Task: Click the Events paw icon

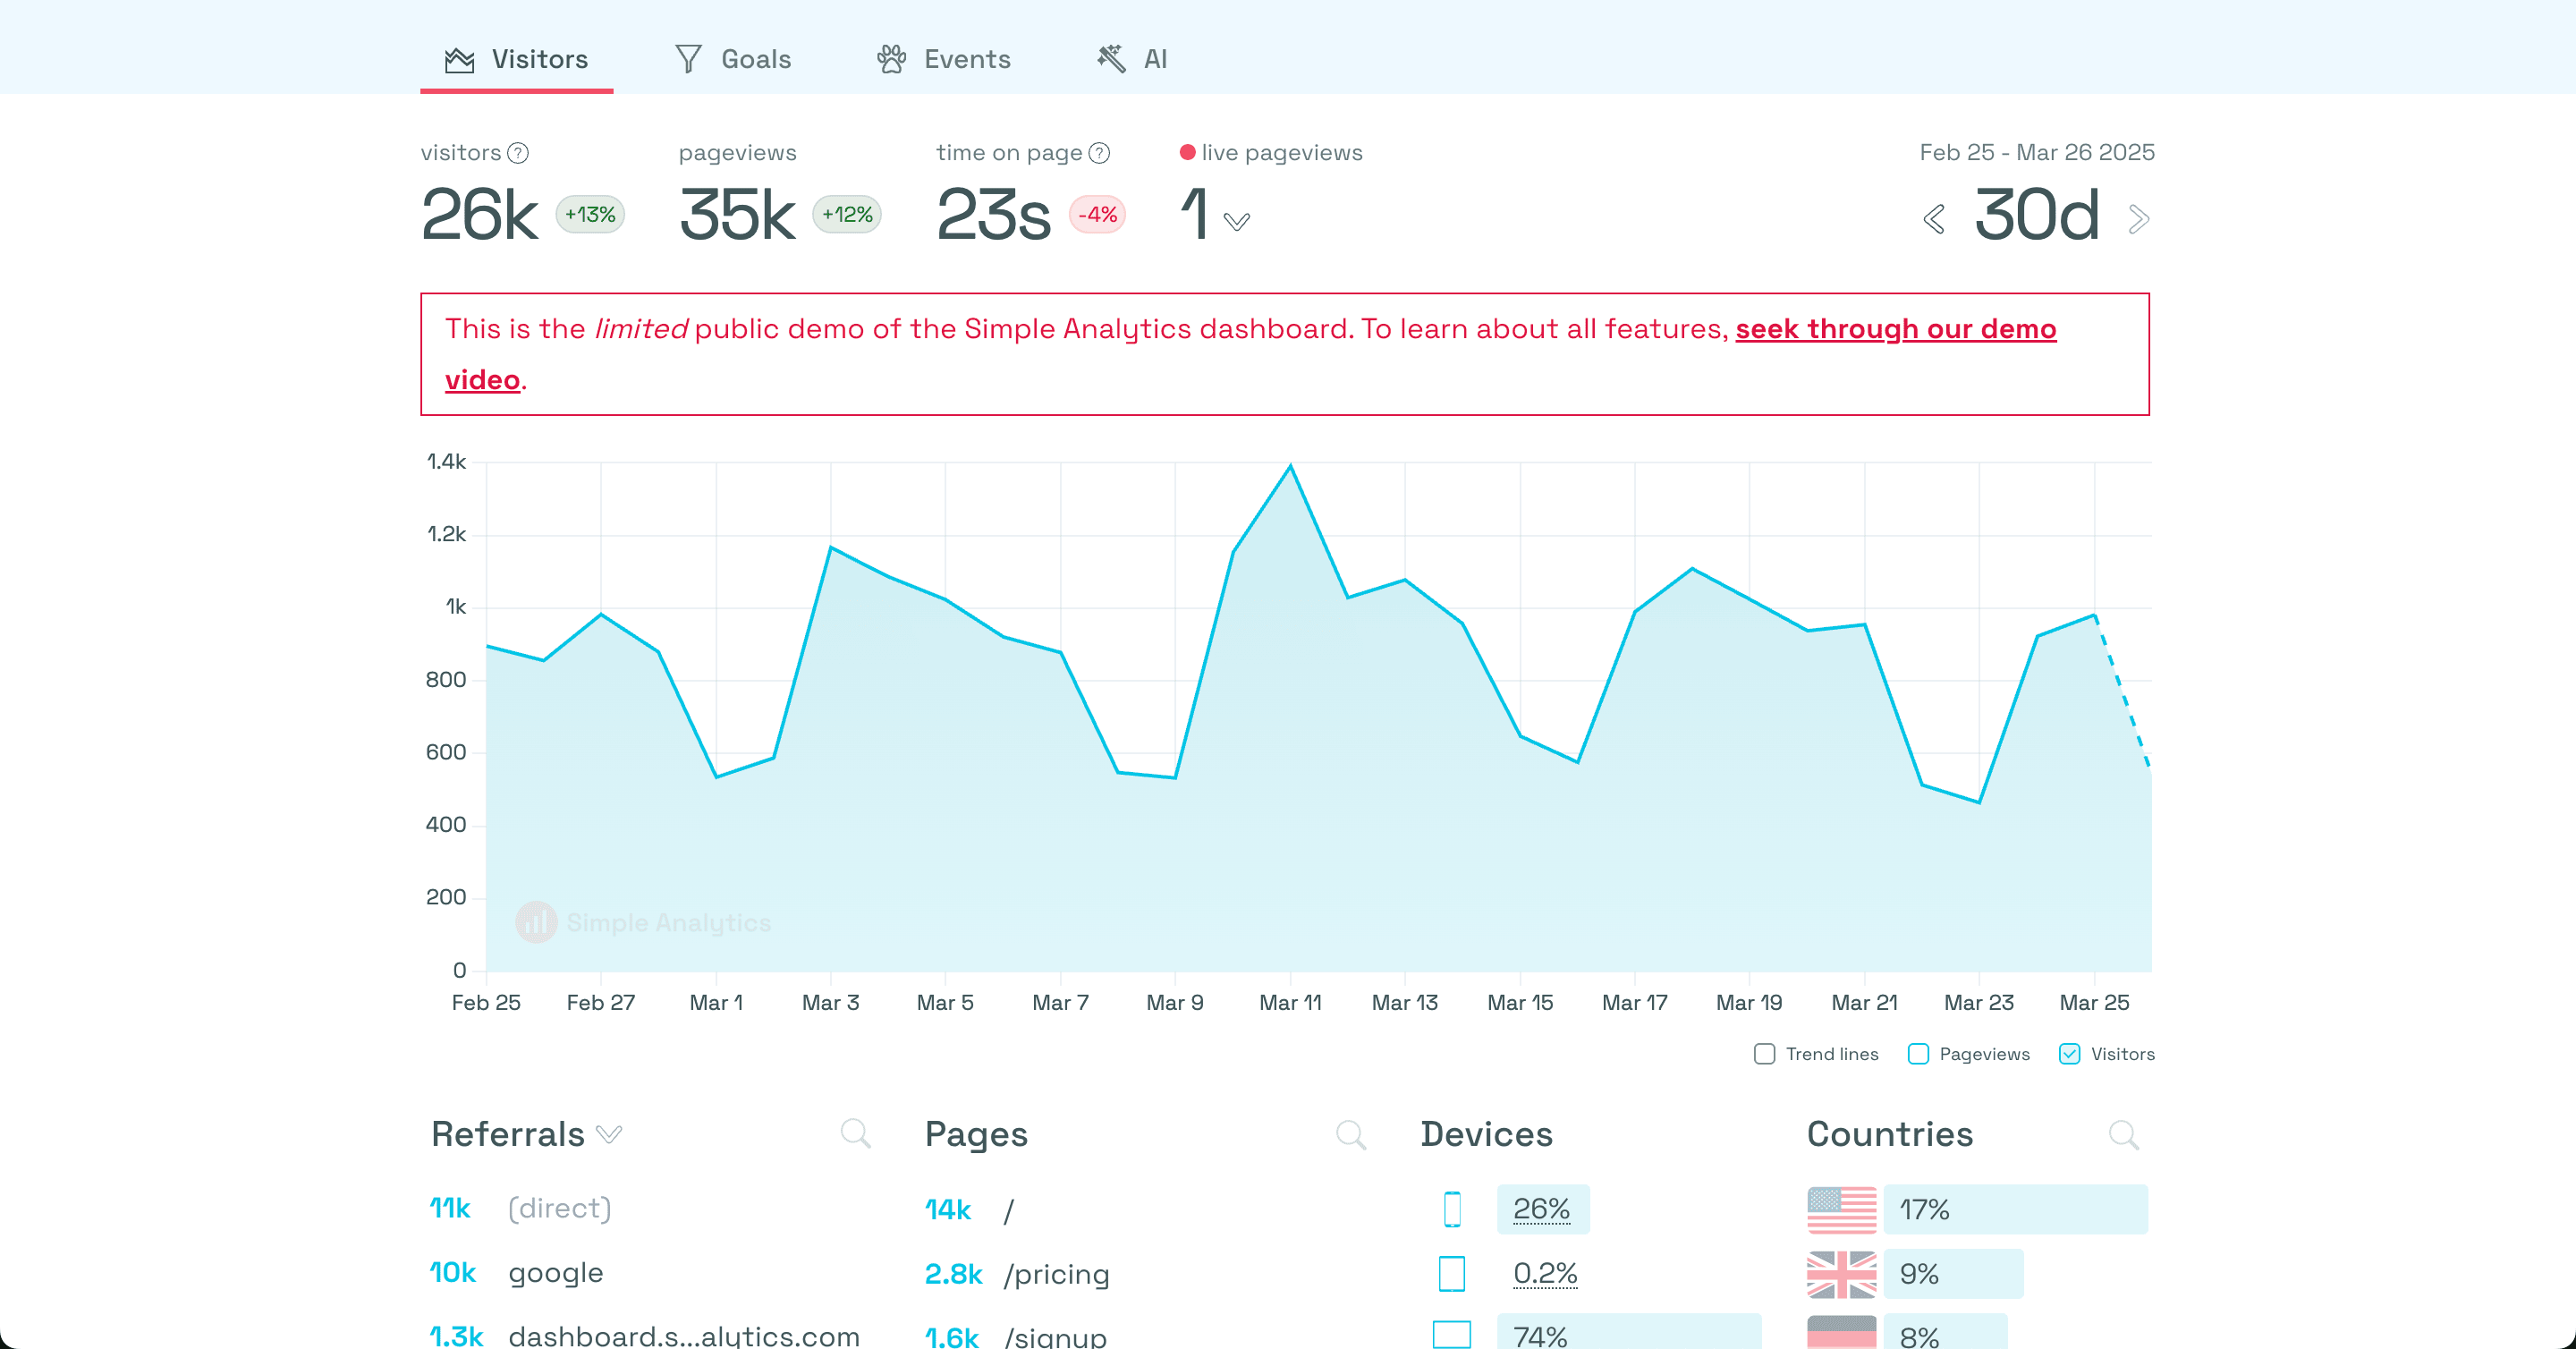Action: [892, 59]
